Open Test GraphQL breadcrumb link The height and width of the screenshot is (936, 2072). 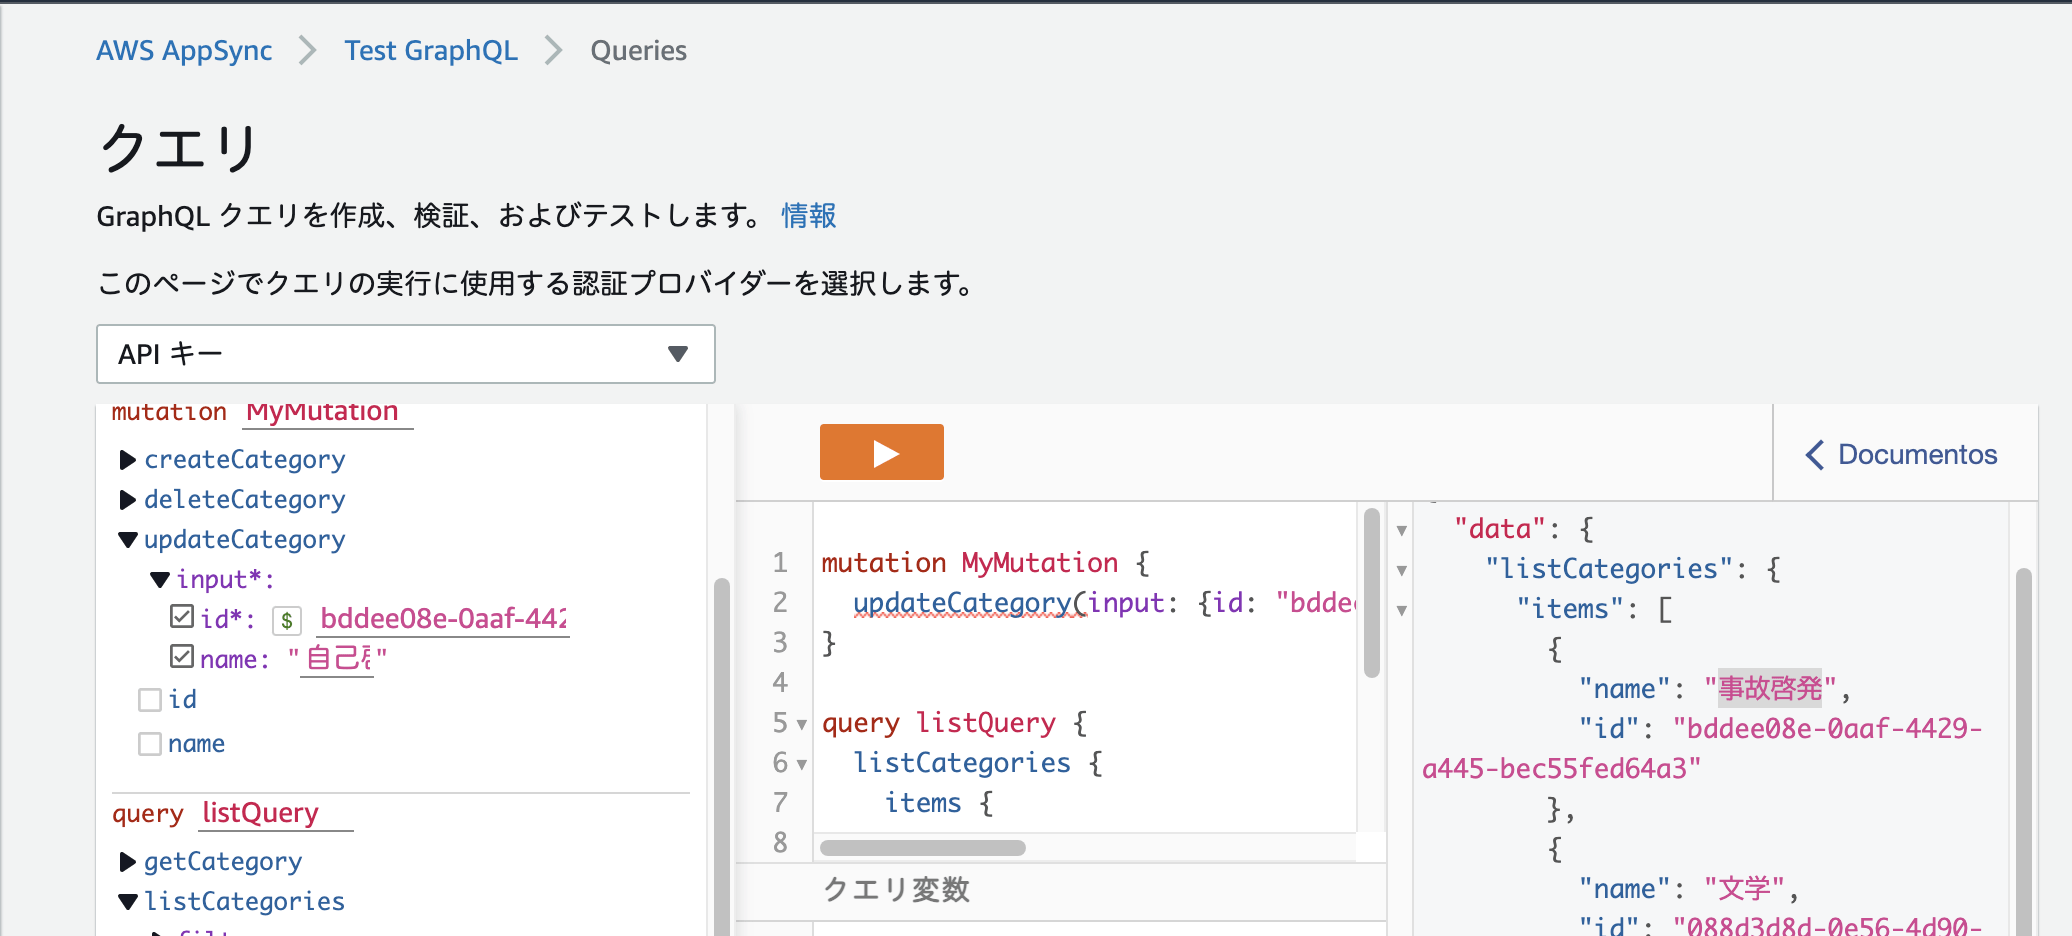tap(431, 51)
